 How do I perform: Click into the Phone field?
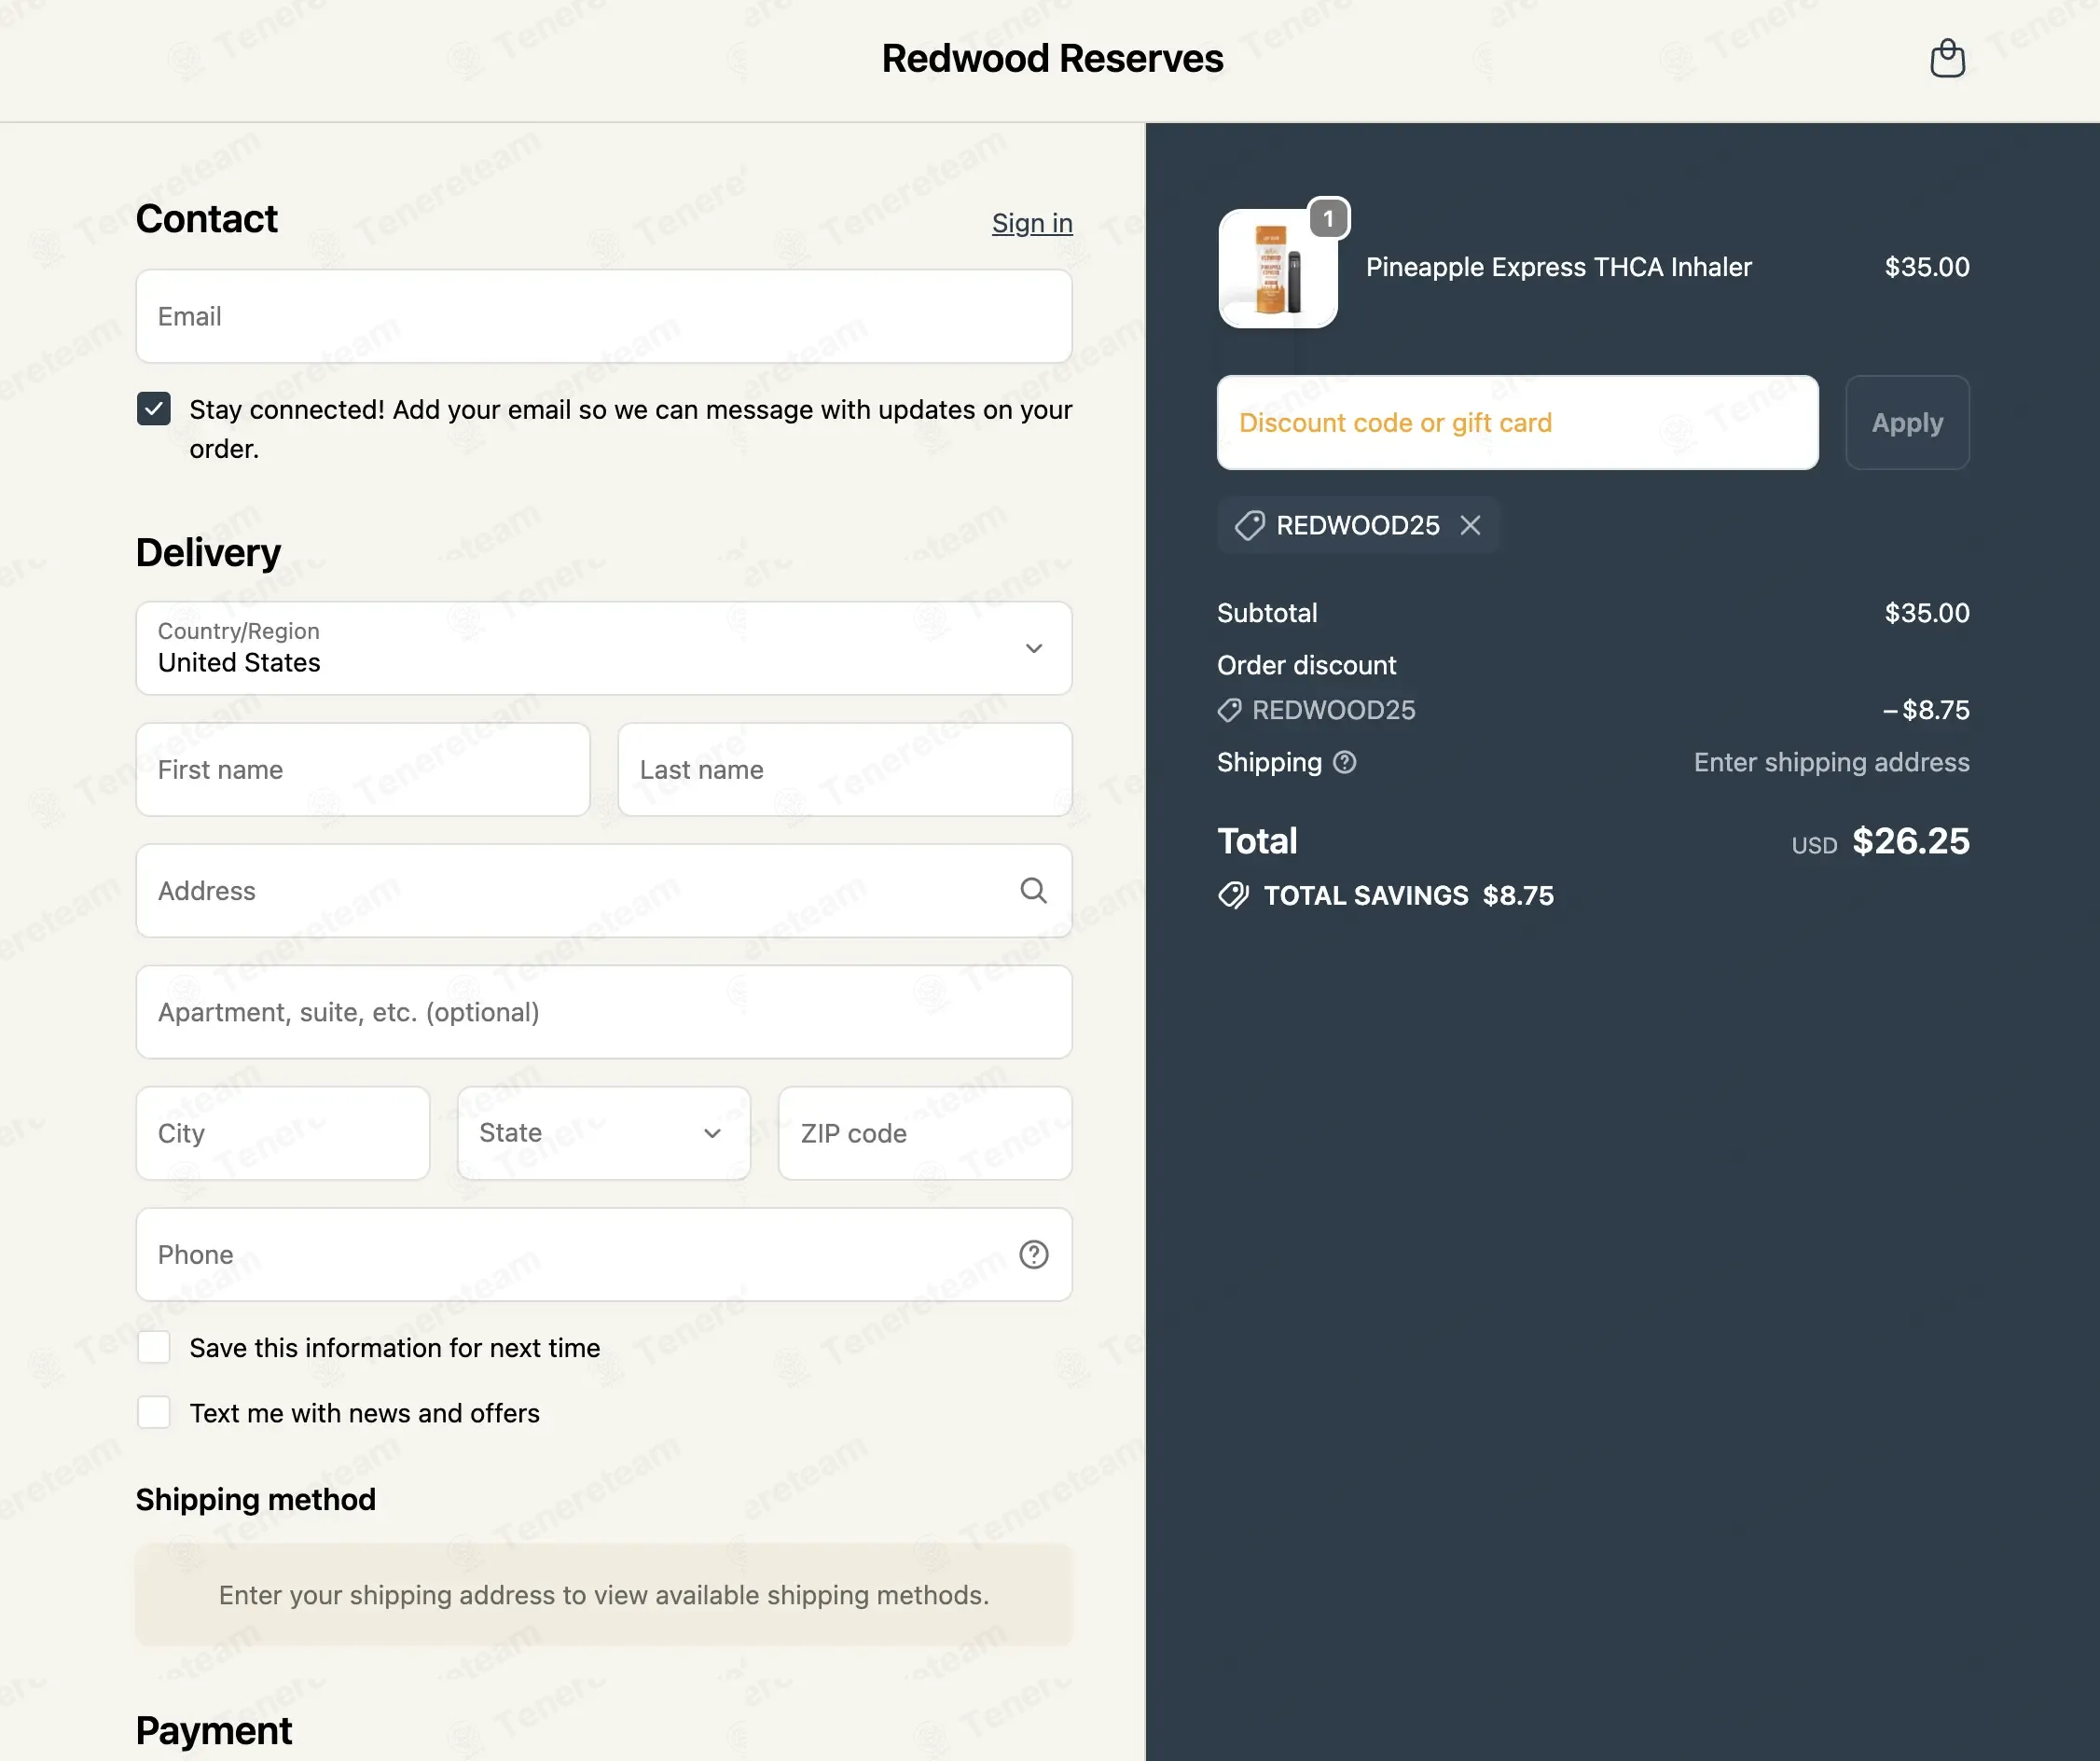[x=604, y=1254]
